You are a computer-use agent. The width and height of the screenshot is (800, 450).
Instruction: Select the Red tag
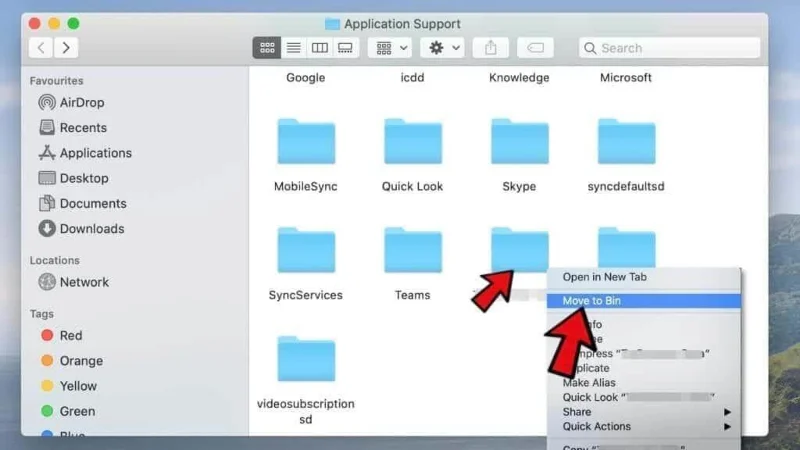coord(61,336)
